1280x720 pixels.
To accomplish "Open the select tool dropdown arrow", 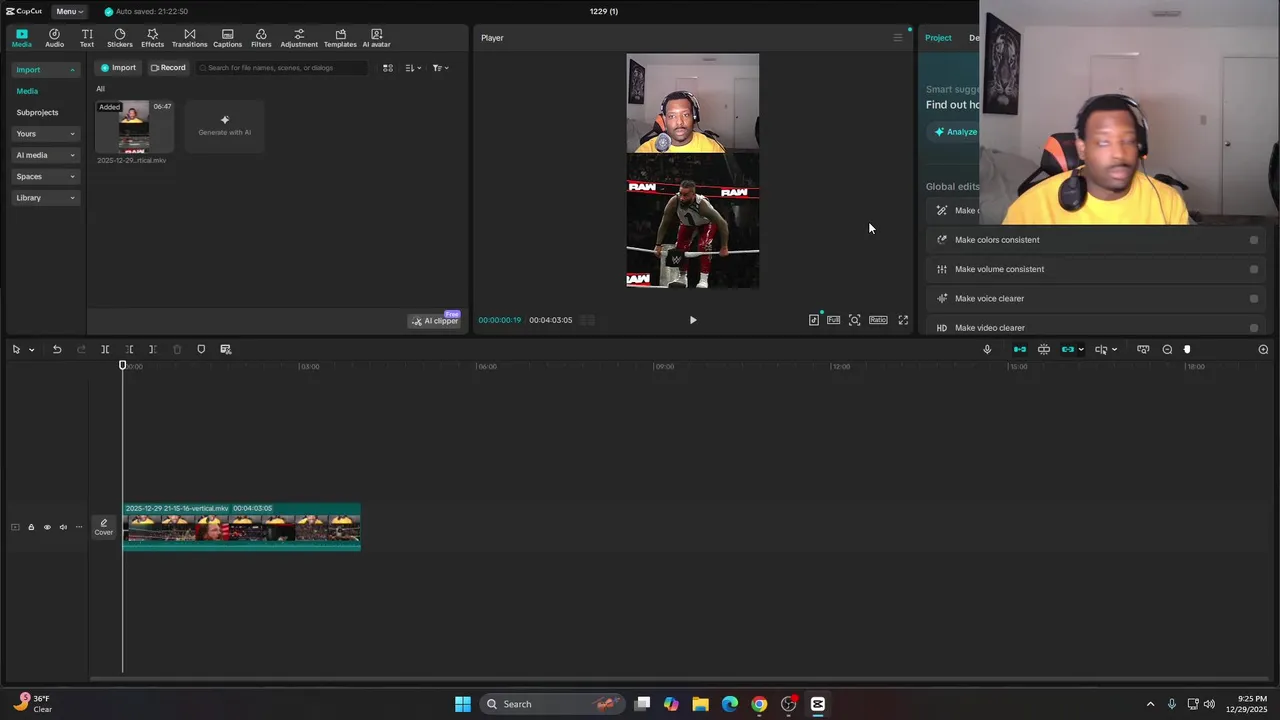I will coord(32,350).
